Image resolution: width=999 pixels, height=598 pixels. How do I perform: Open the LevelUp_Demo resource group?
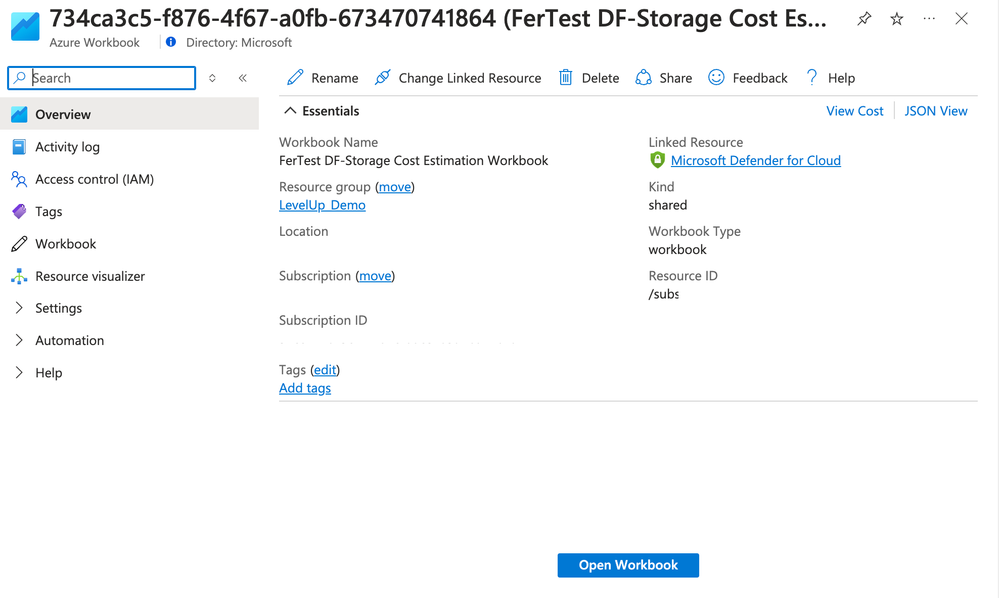322,205
